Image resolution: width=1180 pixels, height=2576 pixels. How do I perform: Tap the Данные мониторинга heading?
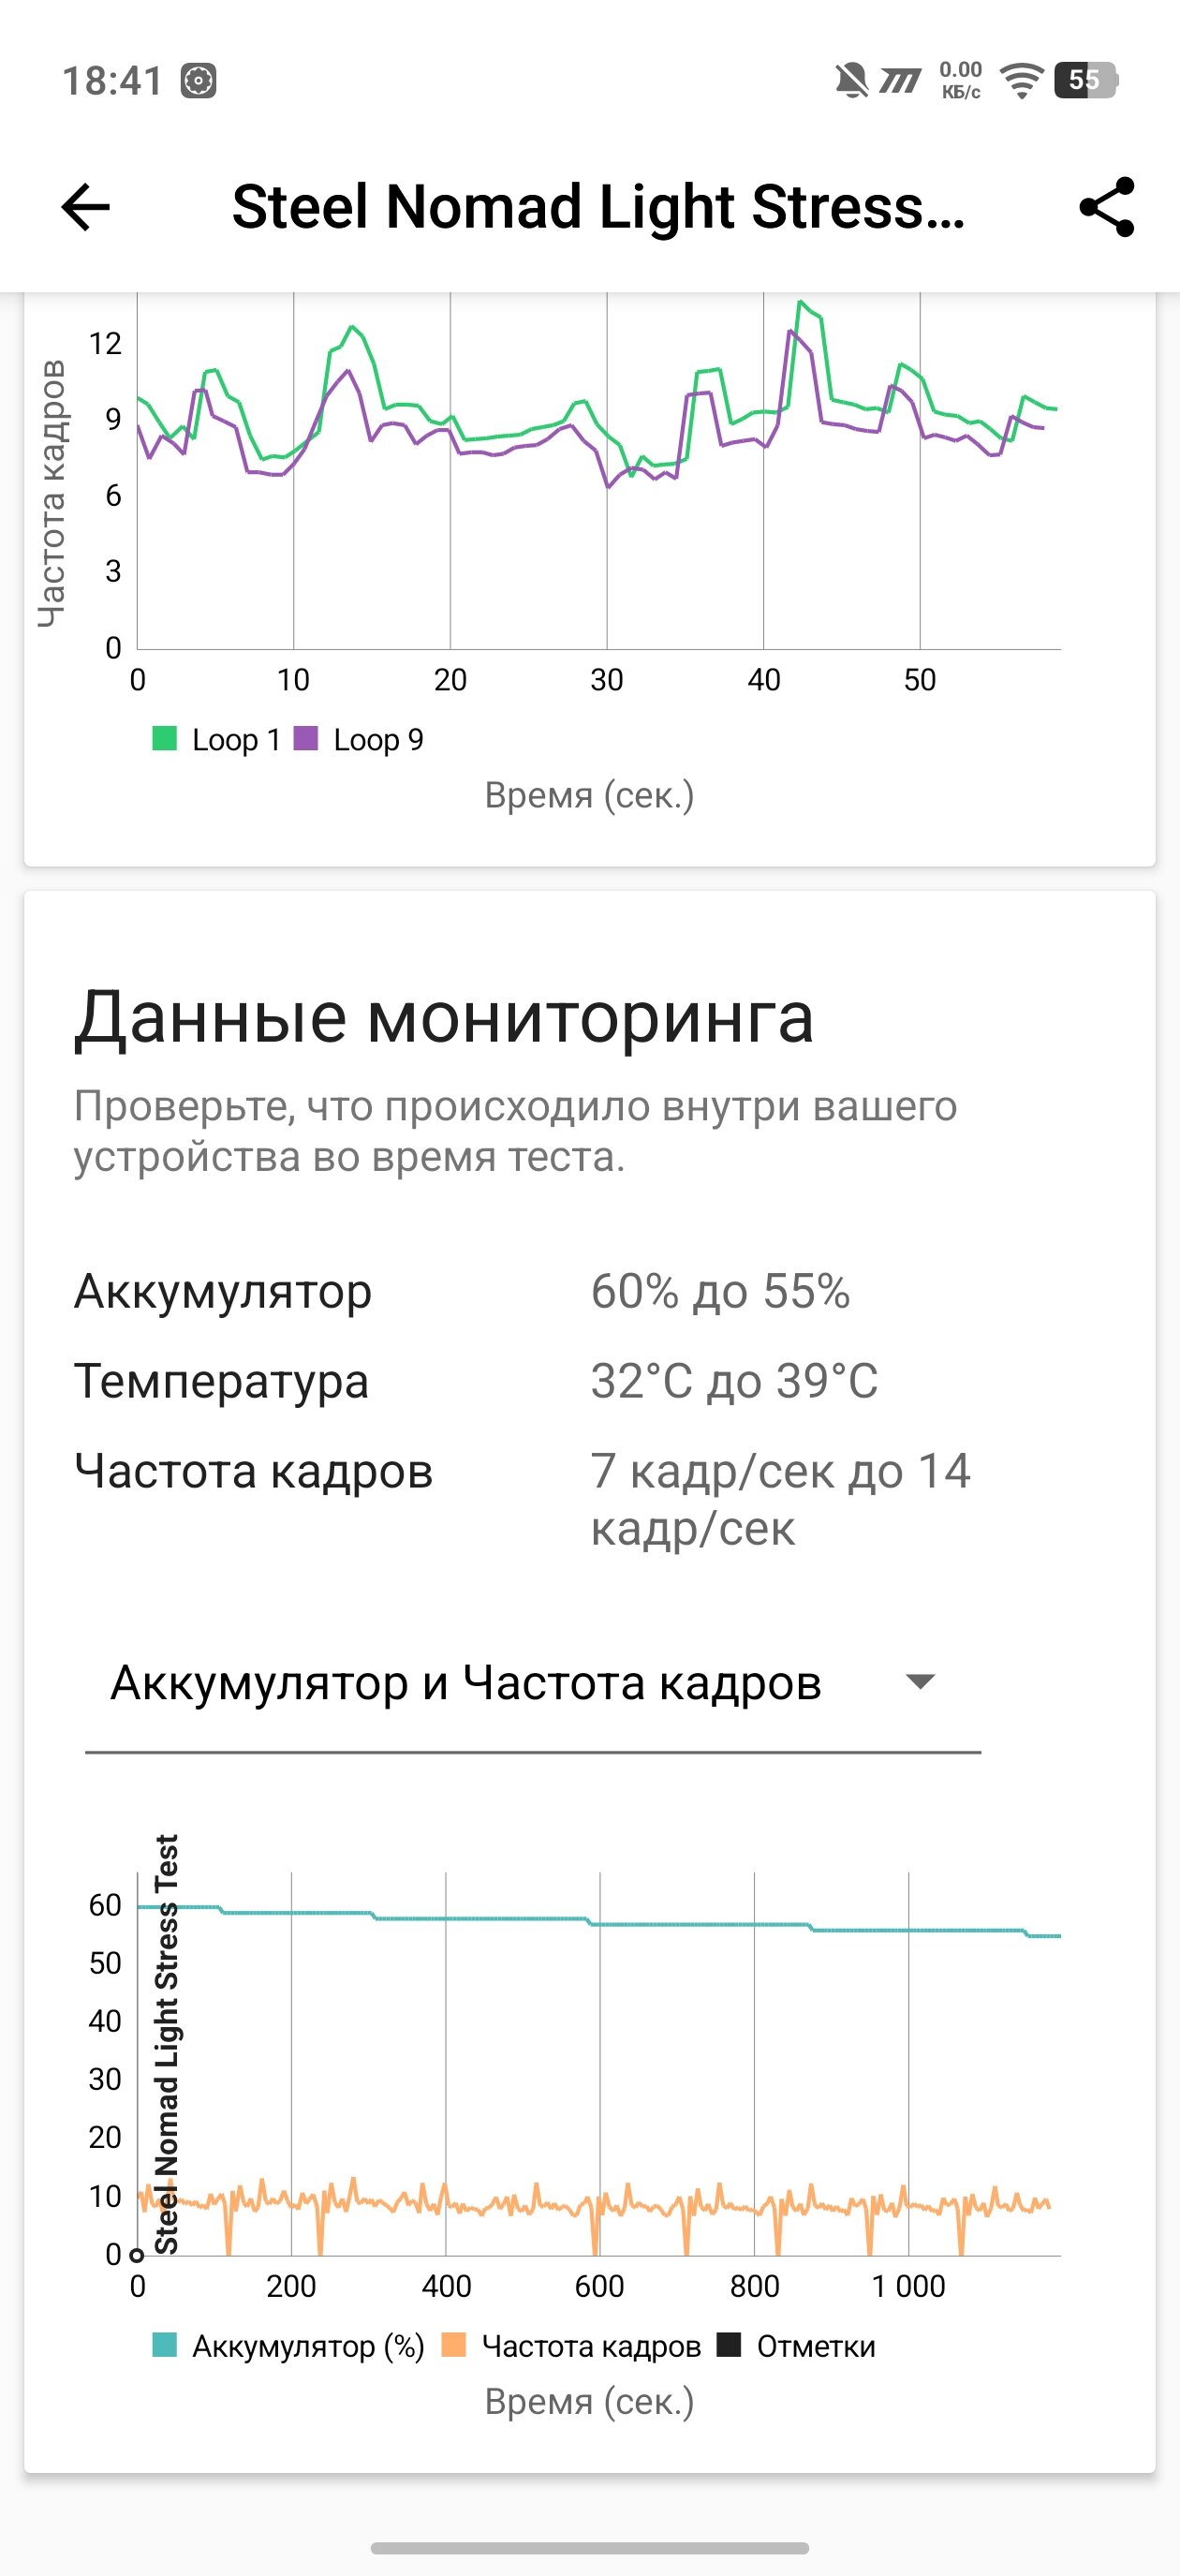tap(444, 1018)
